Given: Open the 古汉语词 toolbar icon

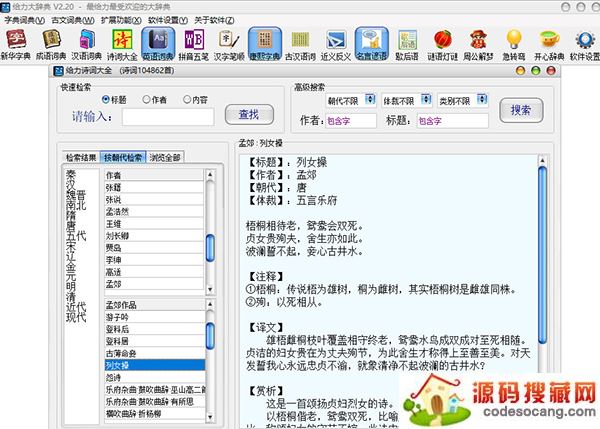Looking at the screenshot, I should pyautogui.click(x=302, y=45).
